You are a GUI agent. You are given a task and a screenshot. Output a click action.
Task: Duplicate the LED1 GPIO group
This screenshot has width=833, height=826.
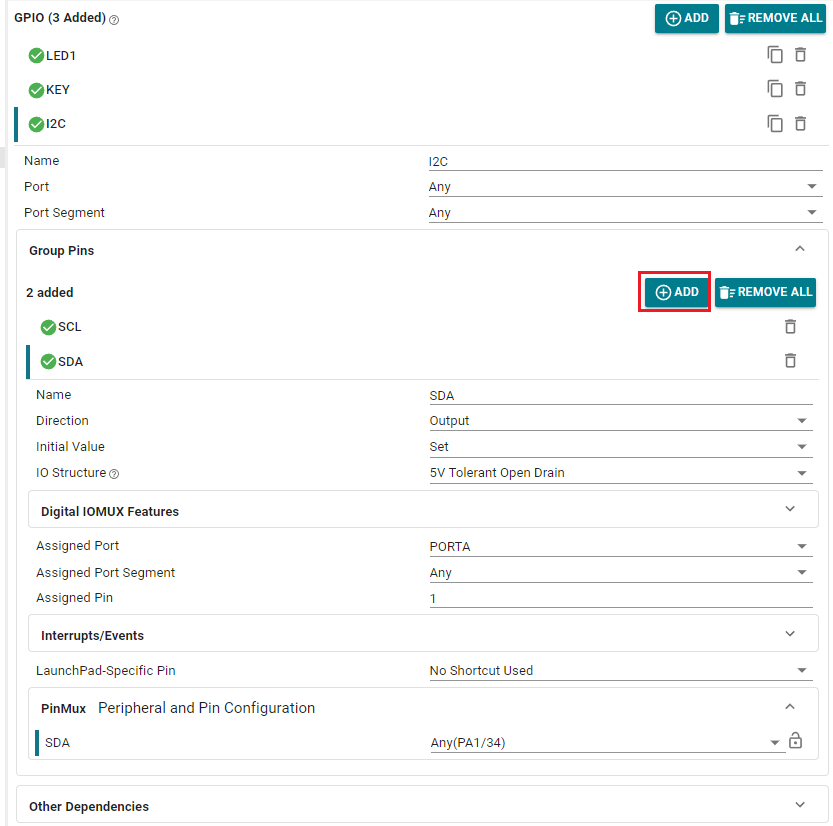[775, 55]
